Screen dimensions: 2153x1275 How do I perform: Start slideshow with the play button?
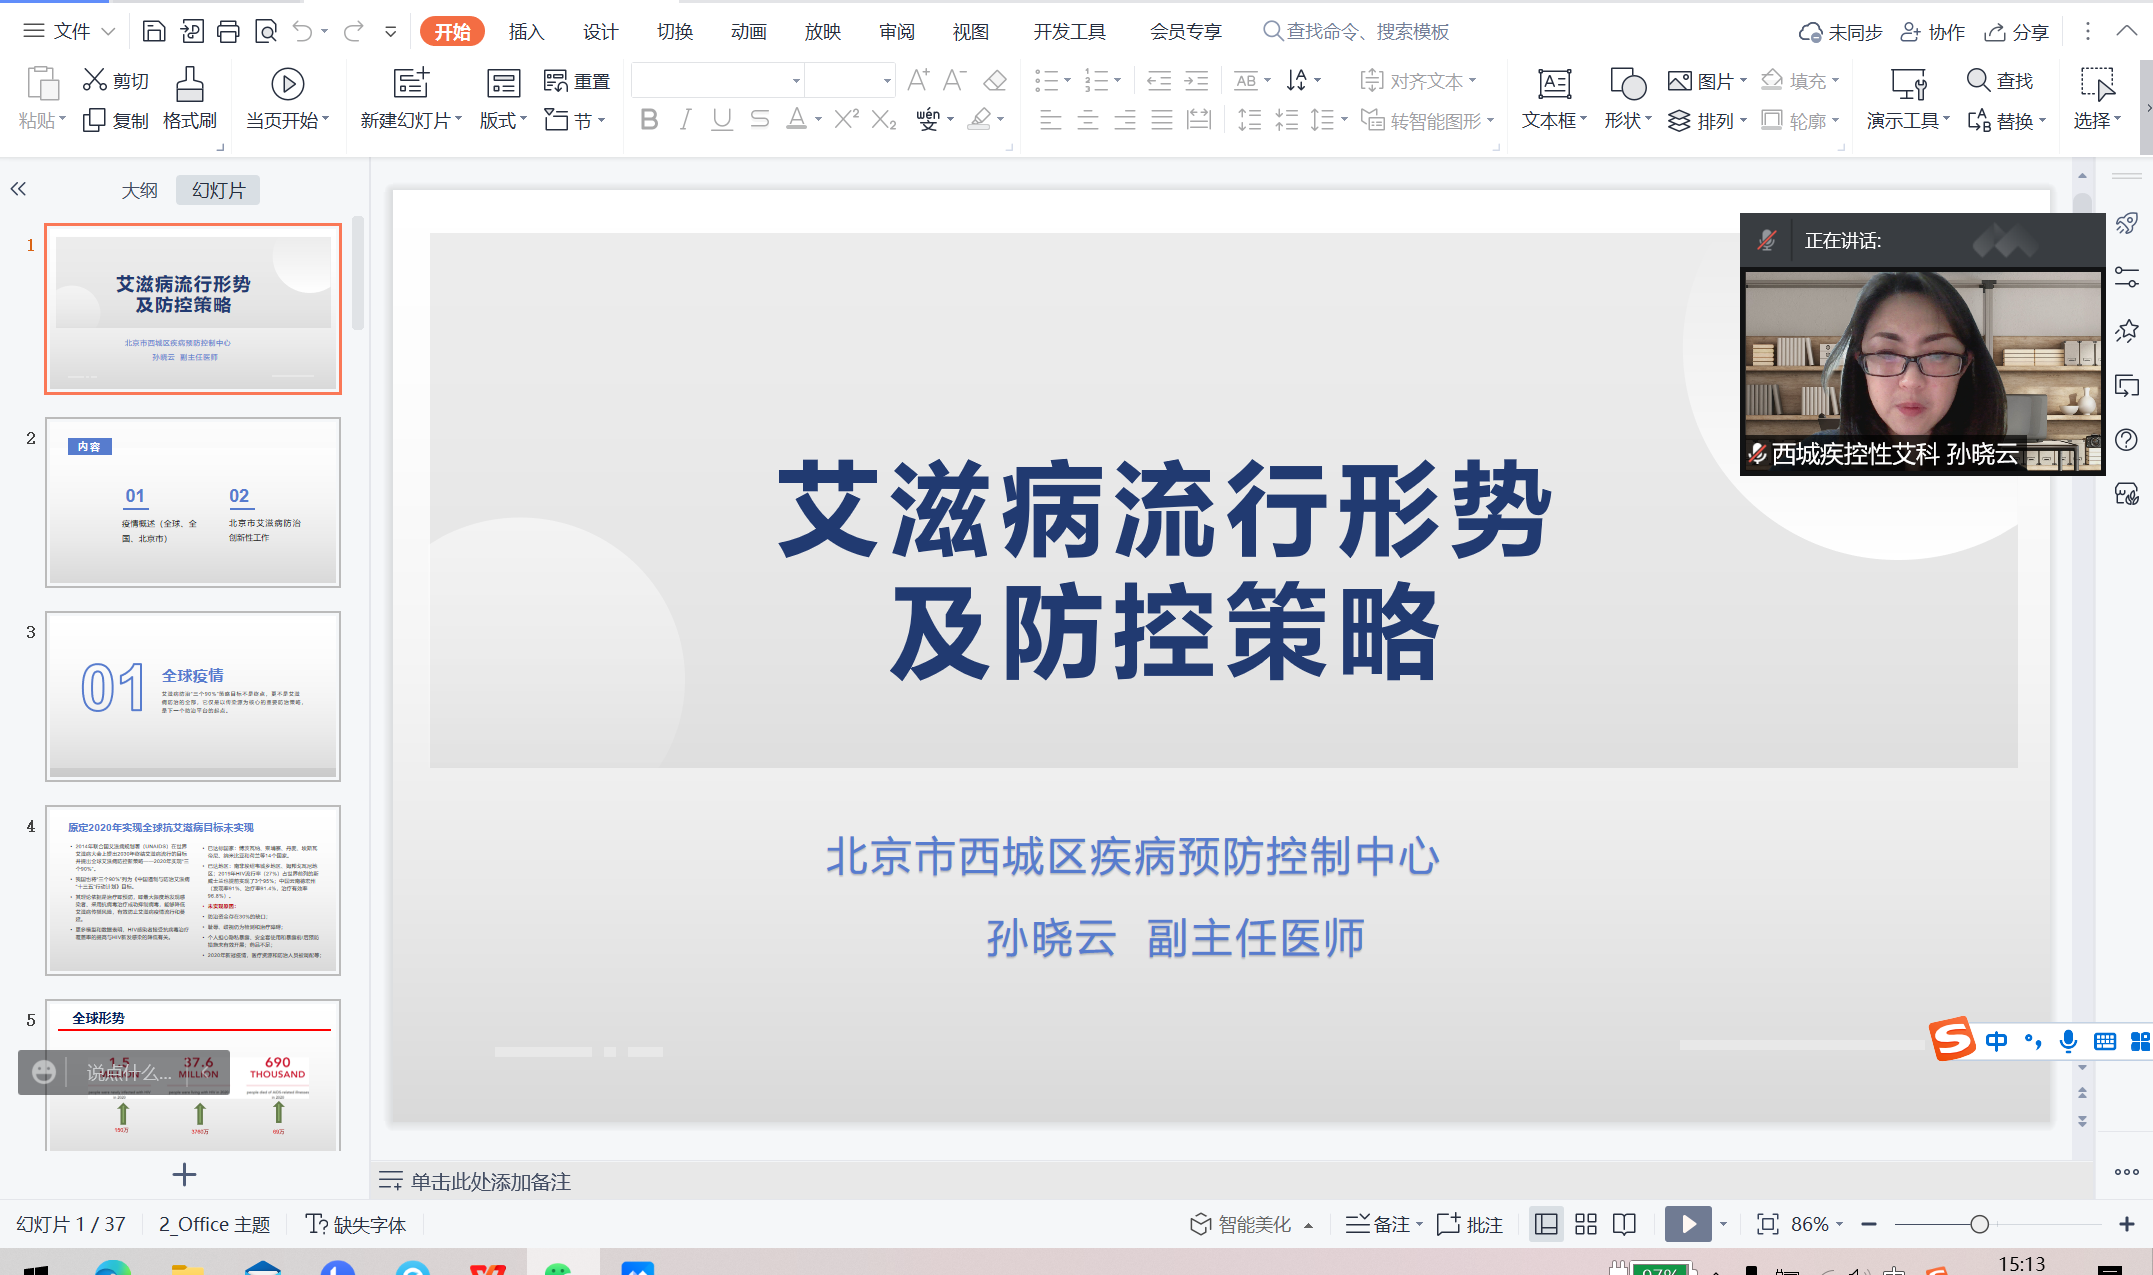[1687, 1224]
